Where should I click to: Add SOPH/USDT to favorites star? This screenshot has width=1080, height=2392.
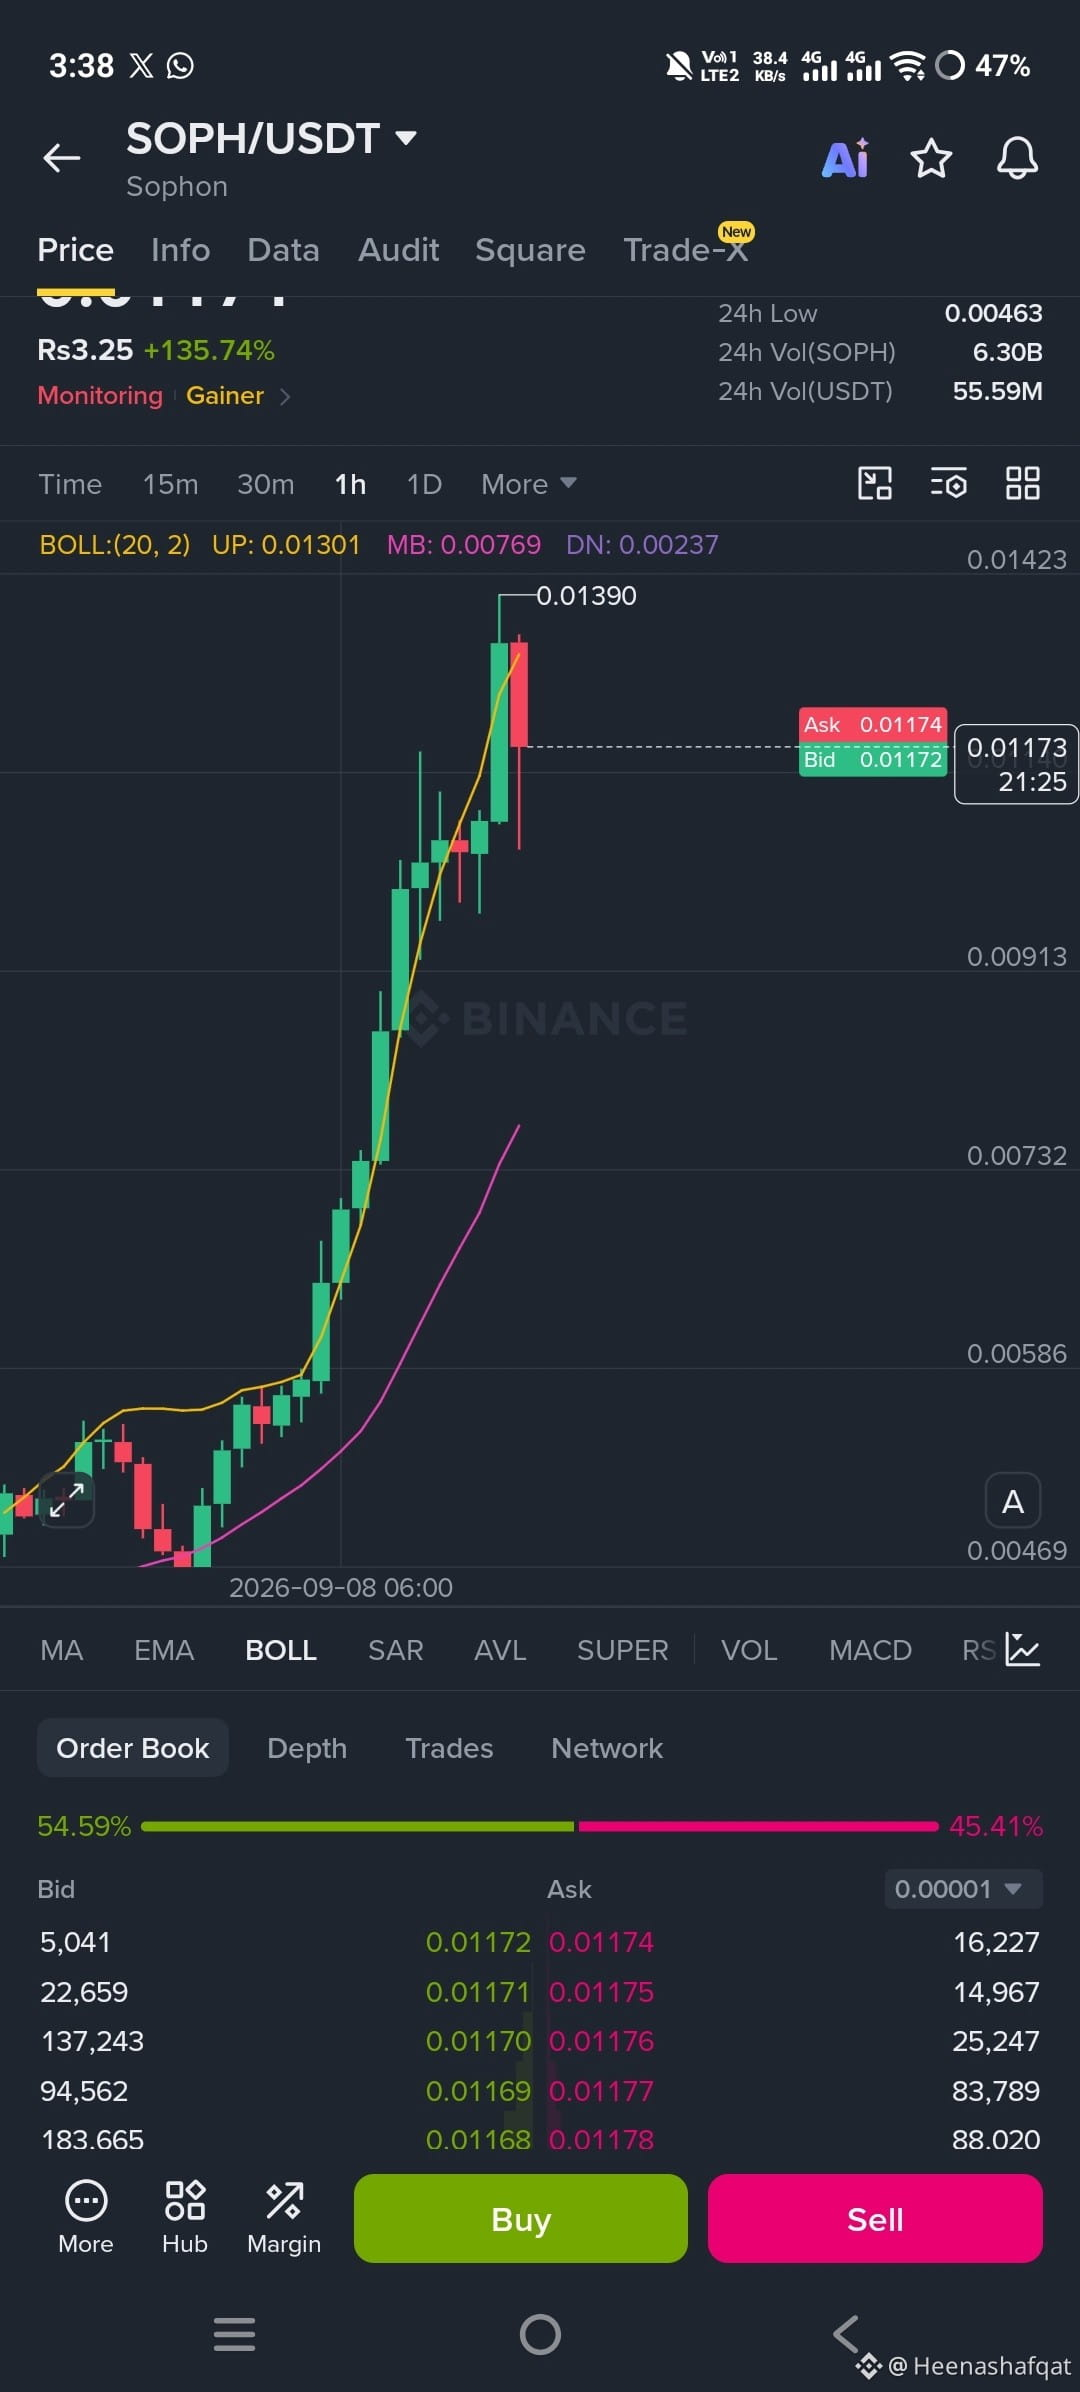pyautogui.click(x=931, y=158)
